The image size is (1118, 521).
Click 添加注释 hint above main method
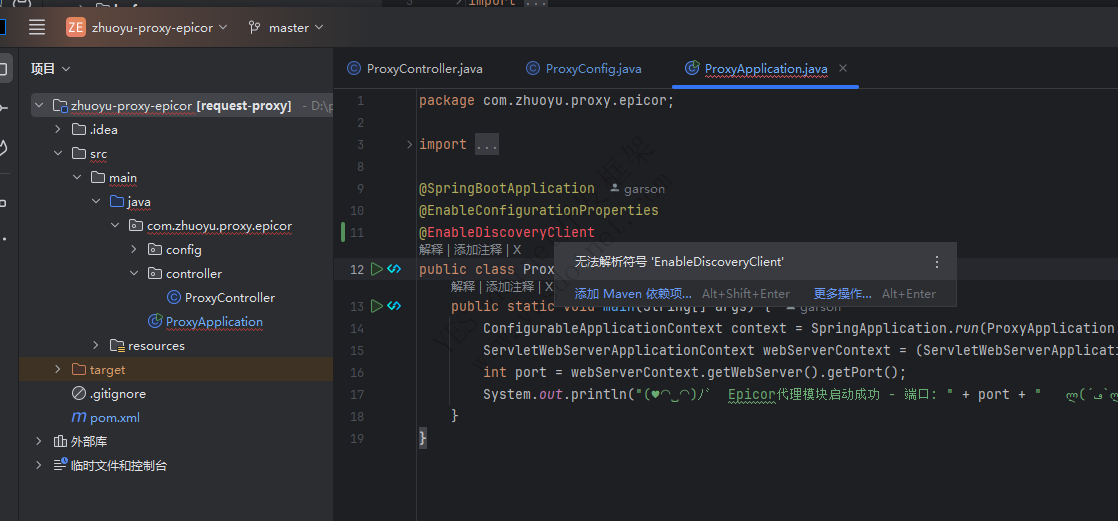click(510, 287)
